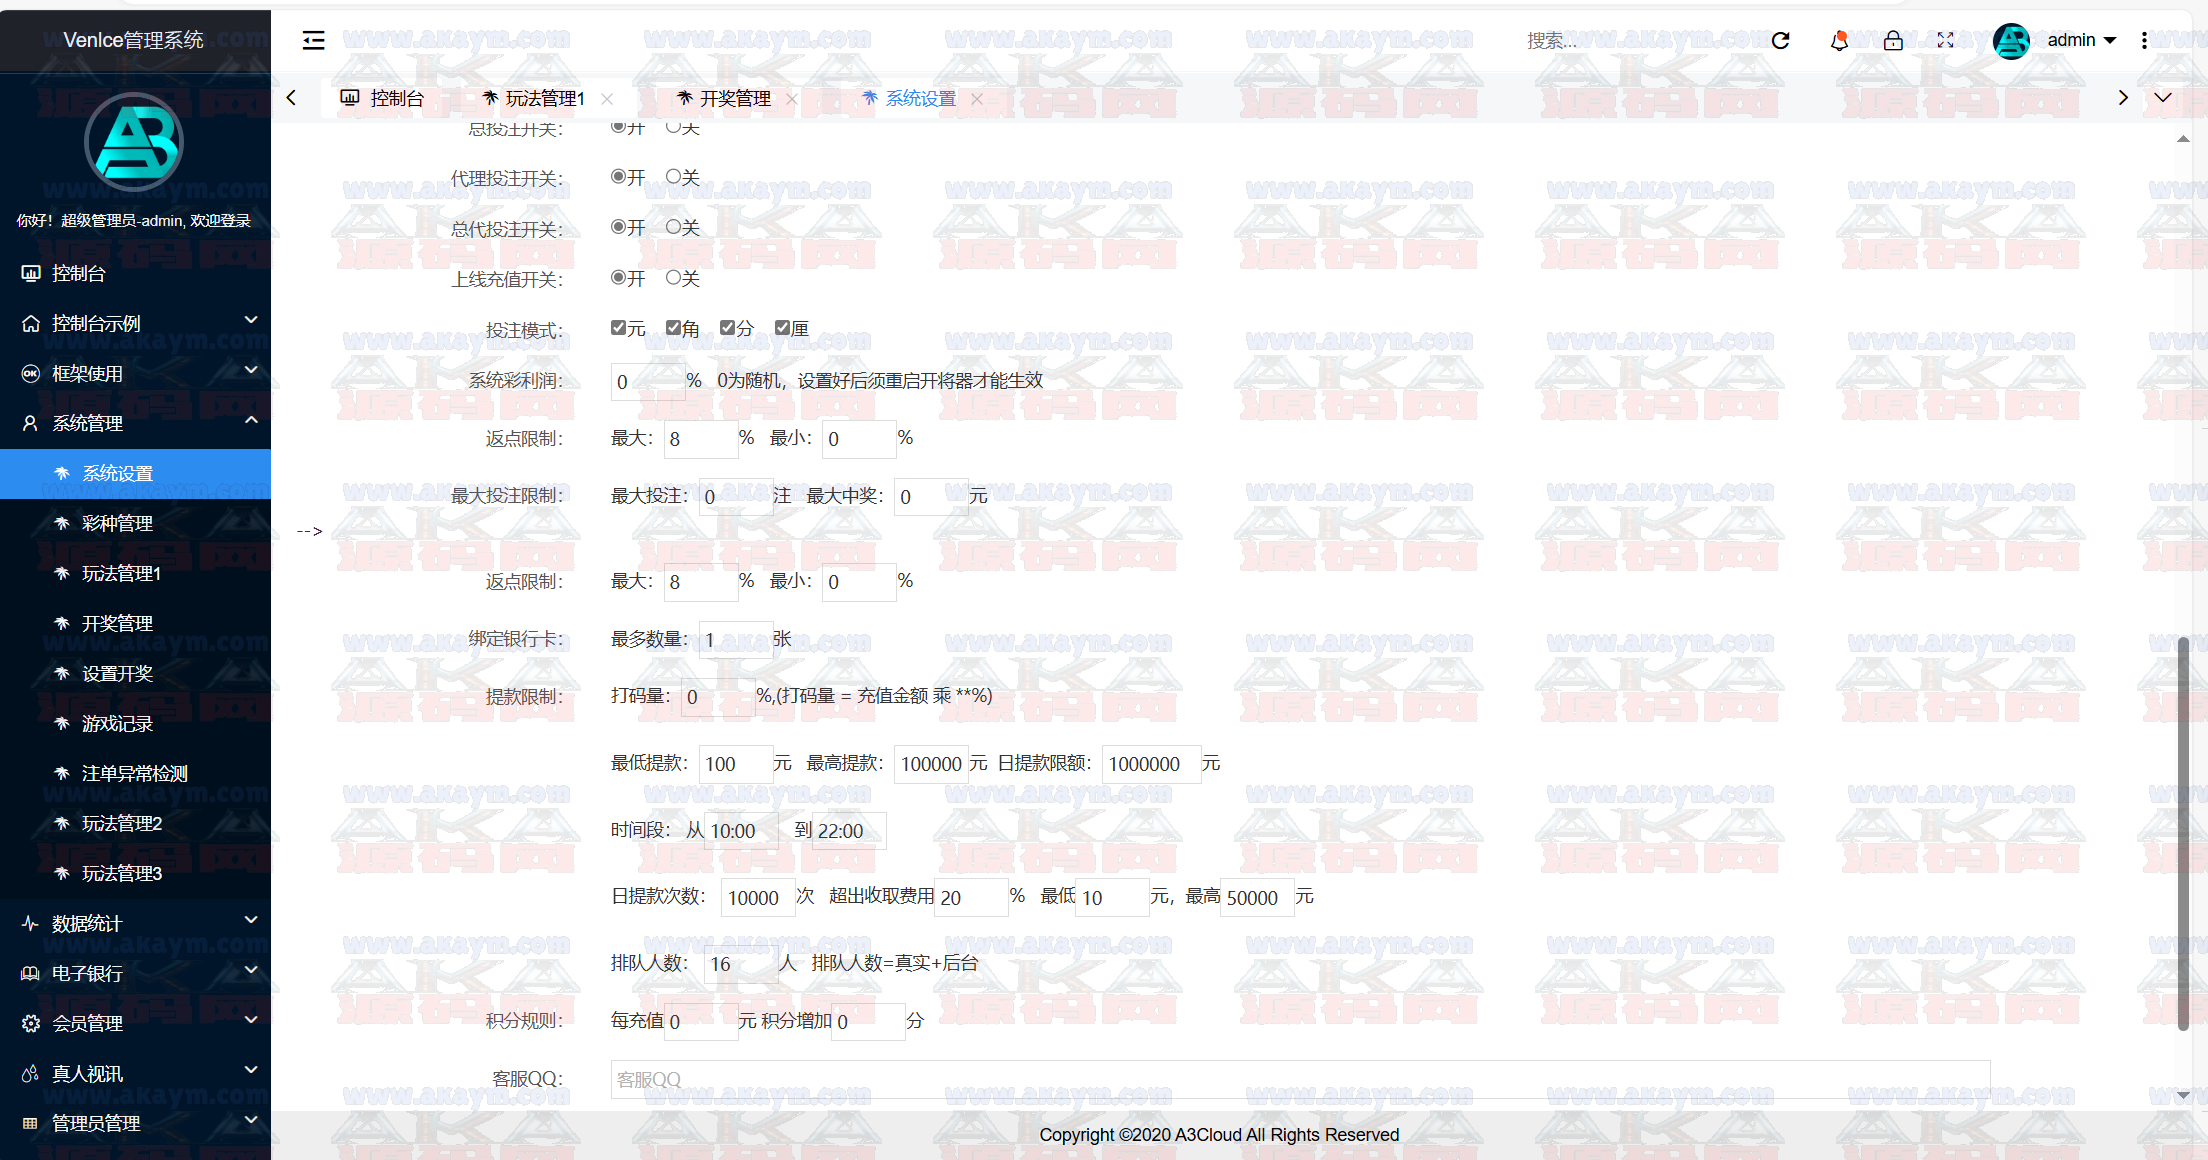Collapse the sidebar with hamburger icon
The width and height of the screenshot is (2208, 1160).
click(313, 40)
